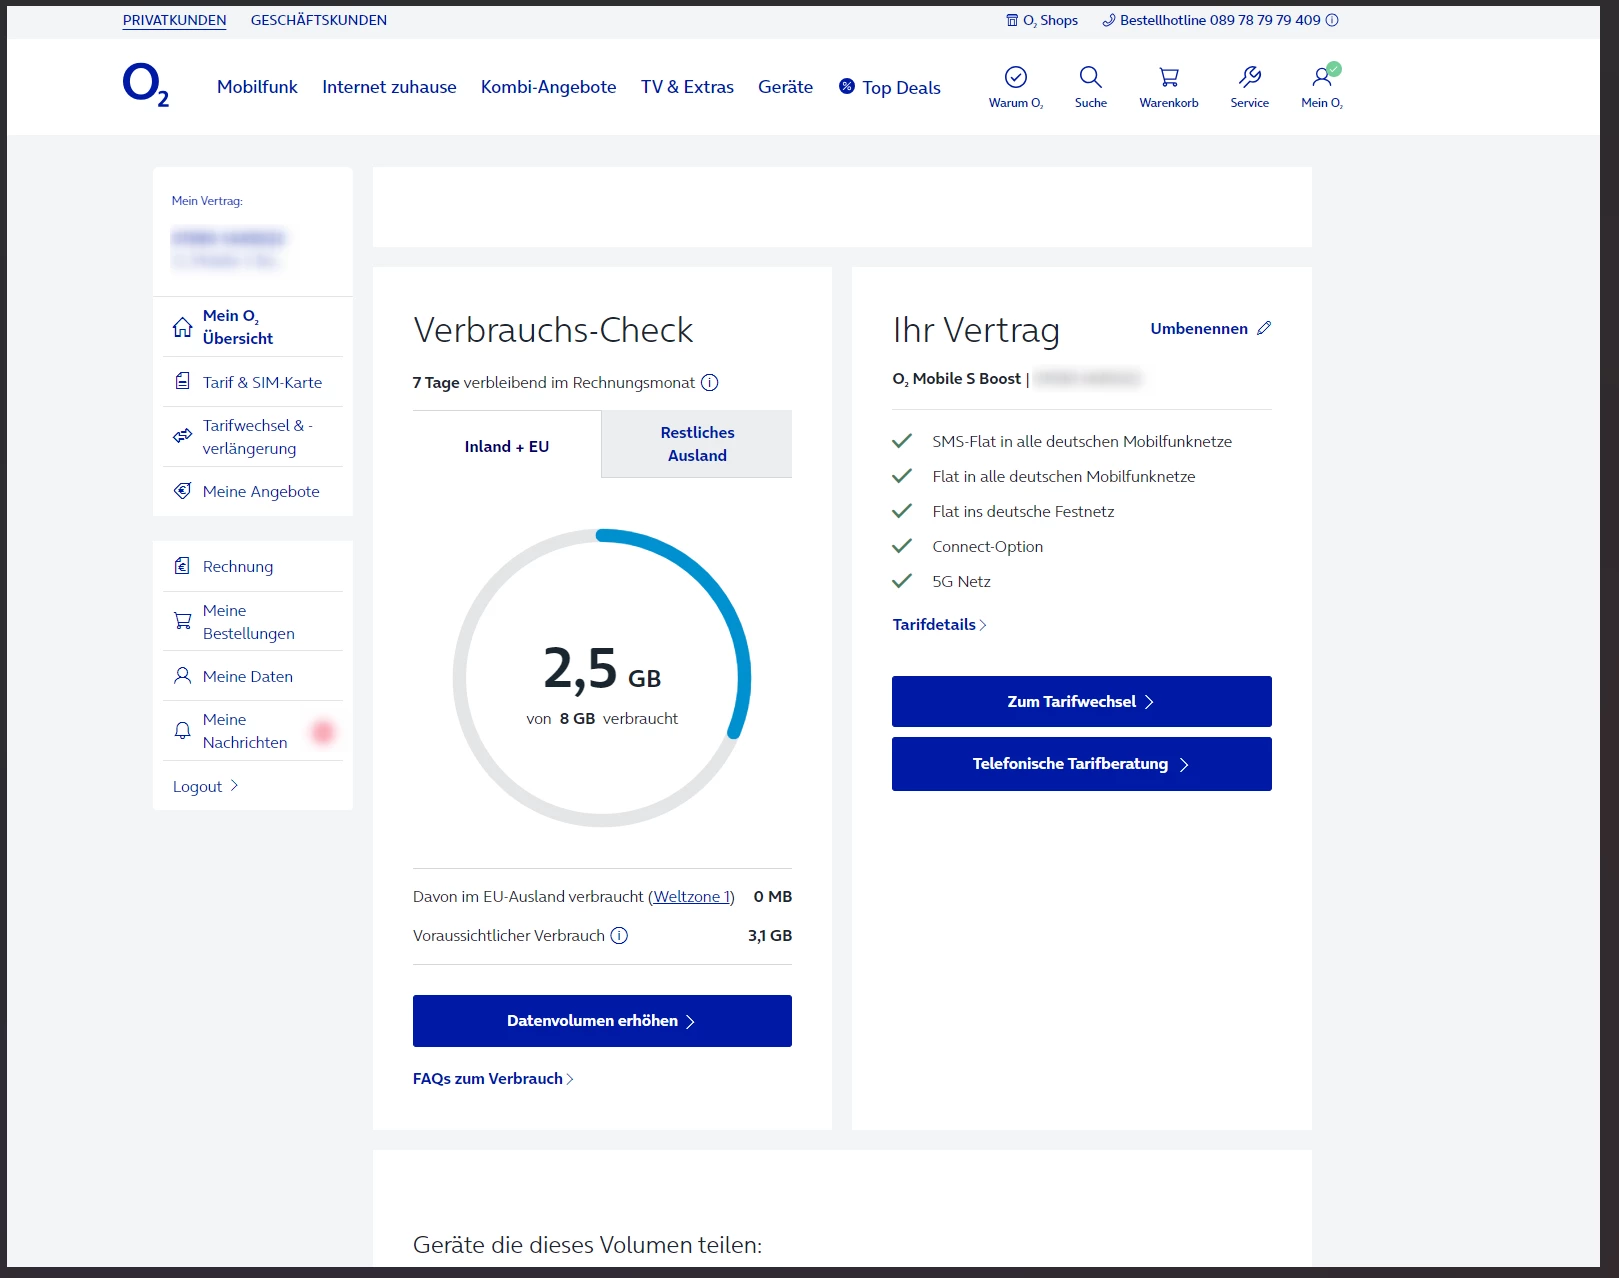Click the Weltzone 1 link

(691, 896)
